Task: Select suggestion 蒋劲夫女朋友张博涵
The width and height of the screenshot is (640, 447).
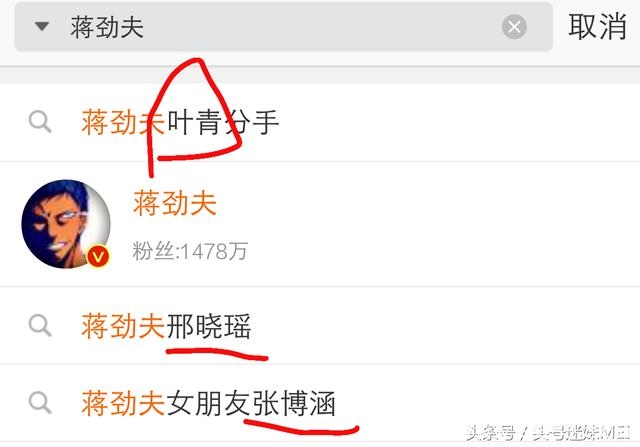Action: coord(320,403)
